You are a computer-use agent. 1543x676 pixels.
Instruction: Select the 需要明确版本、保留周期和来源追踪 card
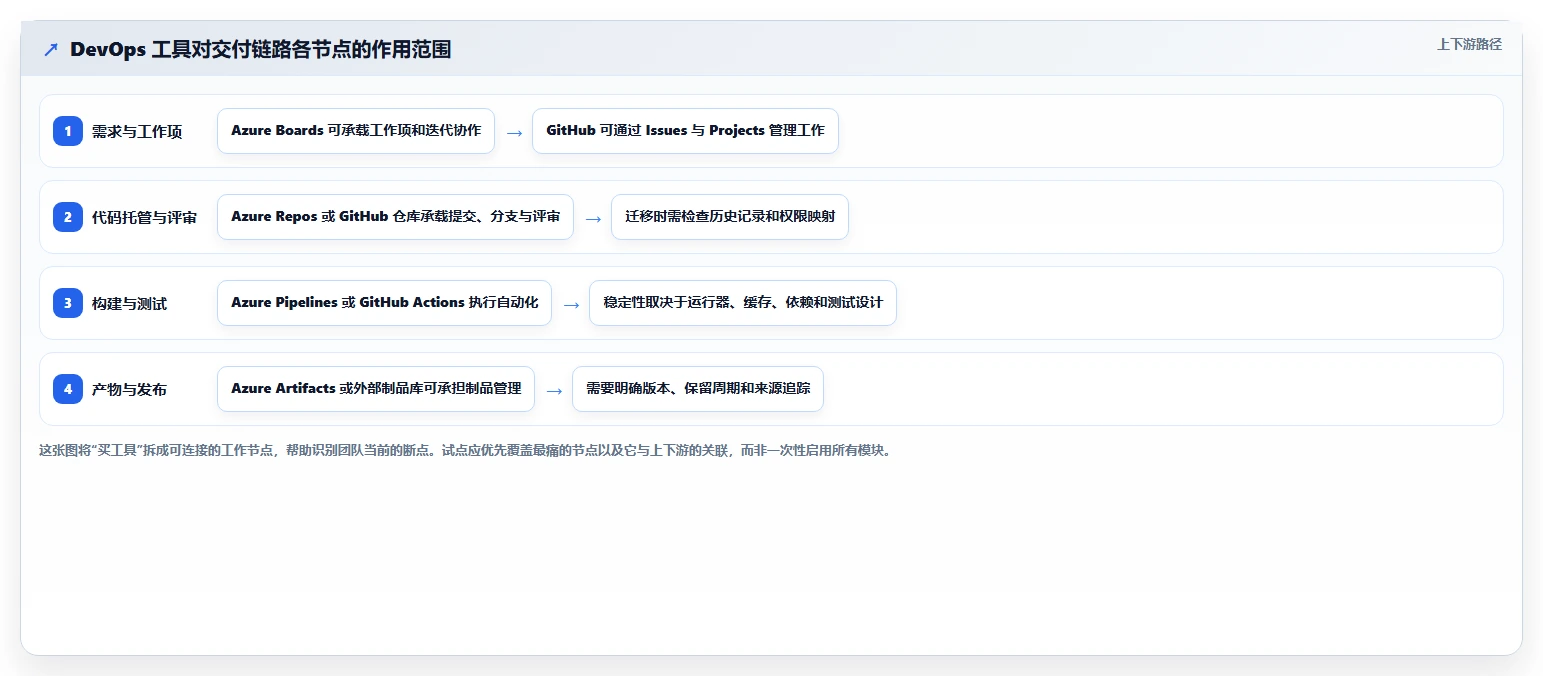click(x=698, y=389)
